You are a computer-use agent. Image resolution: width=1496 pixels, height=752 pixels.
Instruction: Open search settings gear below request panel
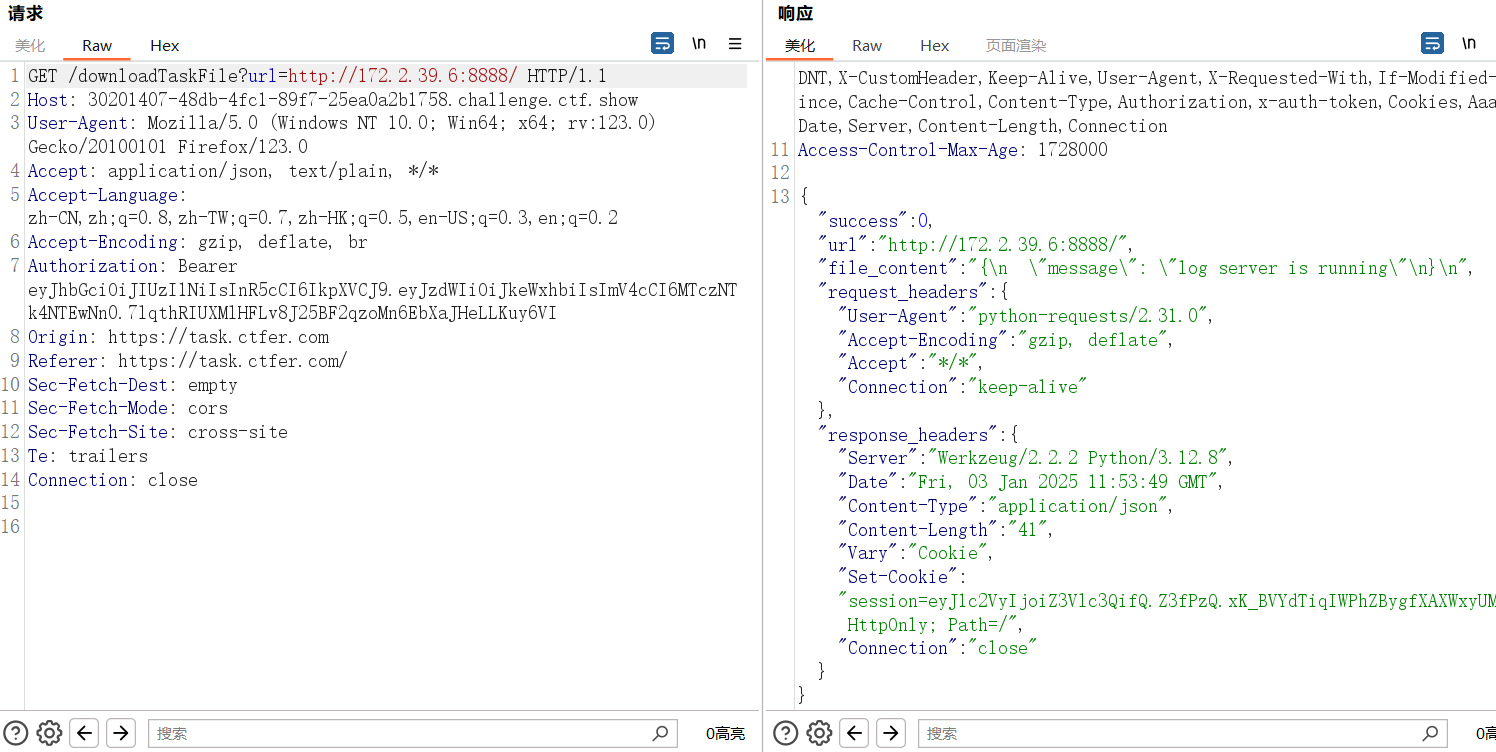(49, 733)
